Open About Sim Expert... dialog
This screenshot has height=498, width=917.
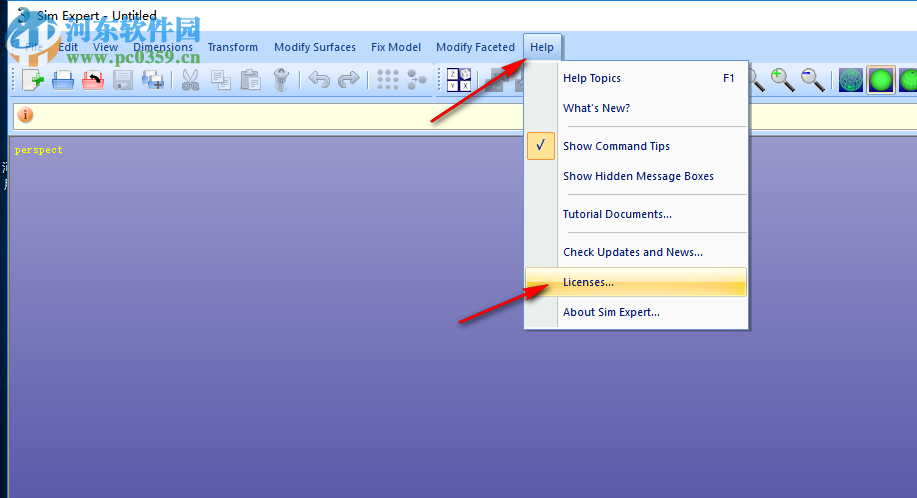coord(636,312)
